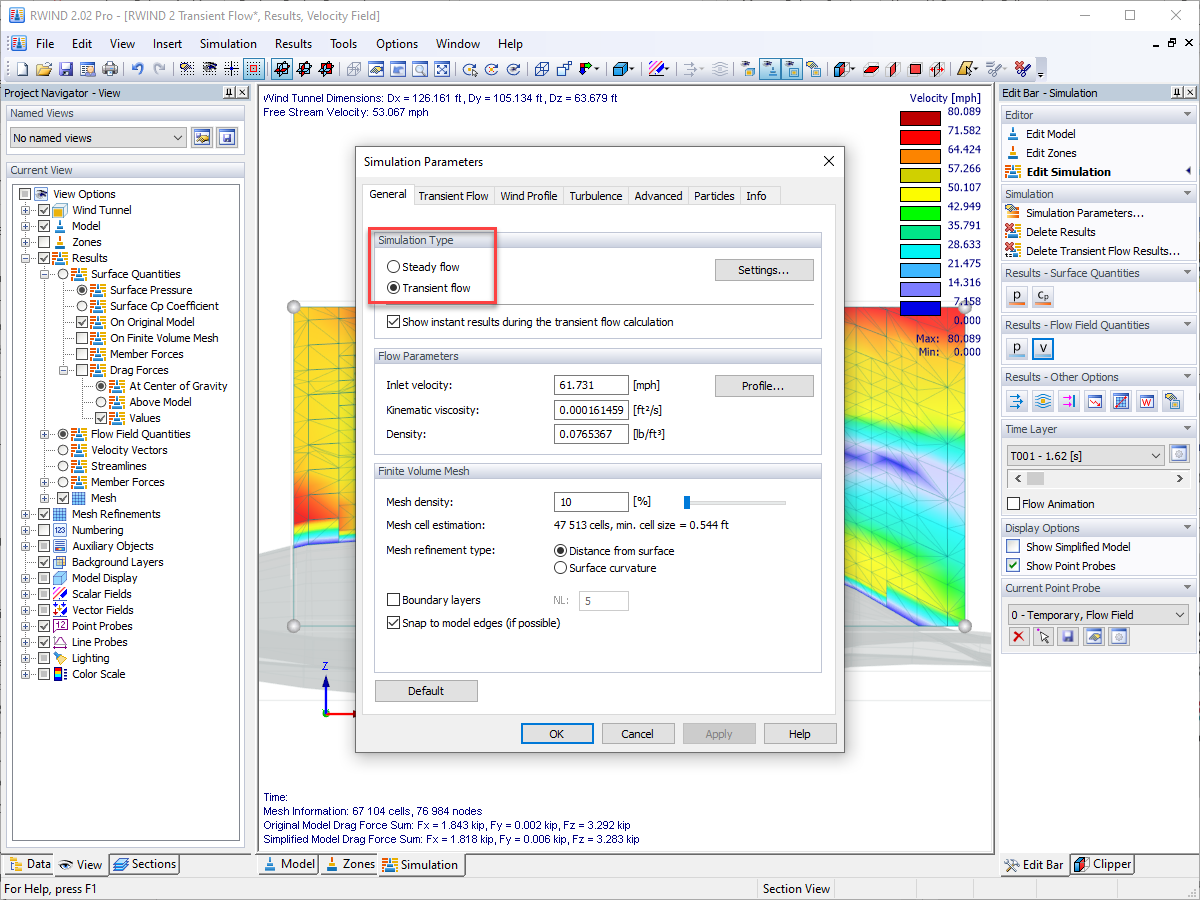The width and height of the screenshot is (1200, 900).
Task: Select the surface pressure (p) result icon
Action: [1016, 296]
